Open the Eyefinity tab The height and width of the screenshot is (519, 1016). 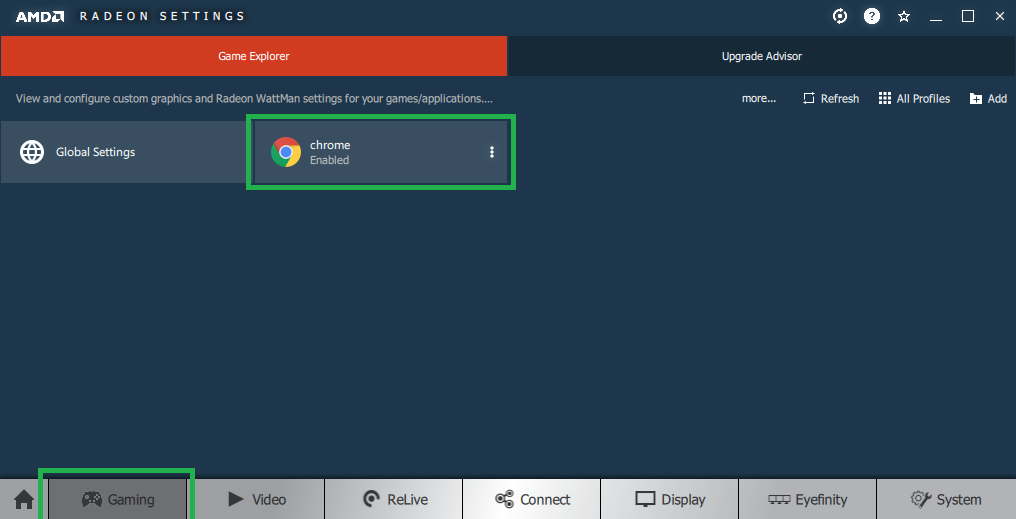coord(807,500)
